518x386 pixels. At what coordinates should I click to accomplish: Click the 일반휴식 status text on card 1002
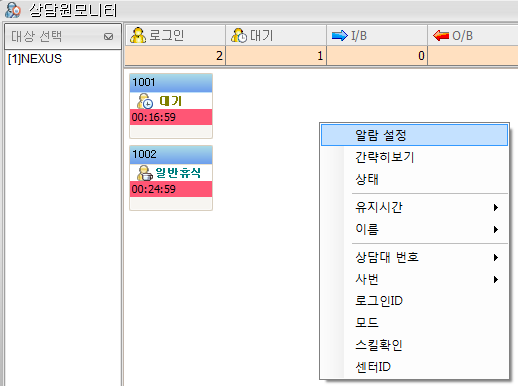pos(178,173)
